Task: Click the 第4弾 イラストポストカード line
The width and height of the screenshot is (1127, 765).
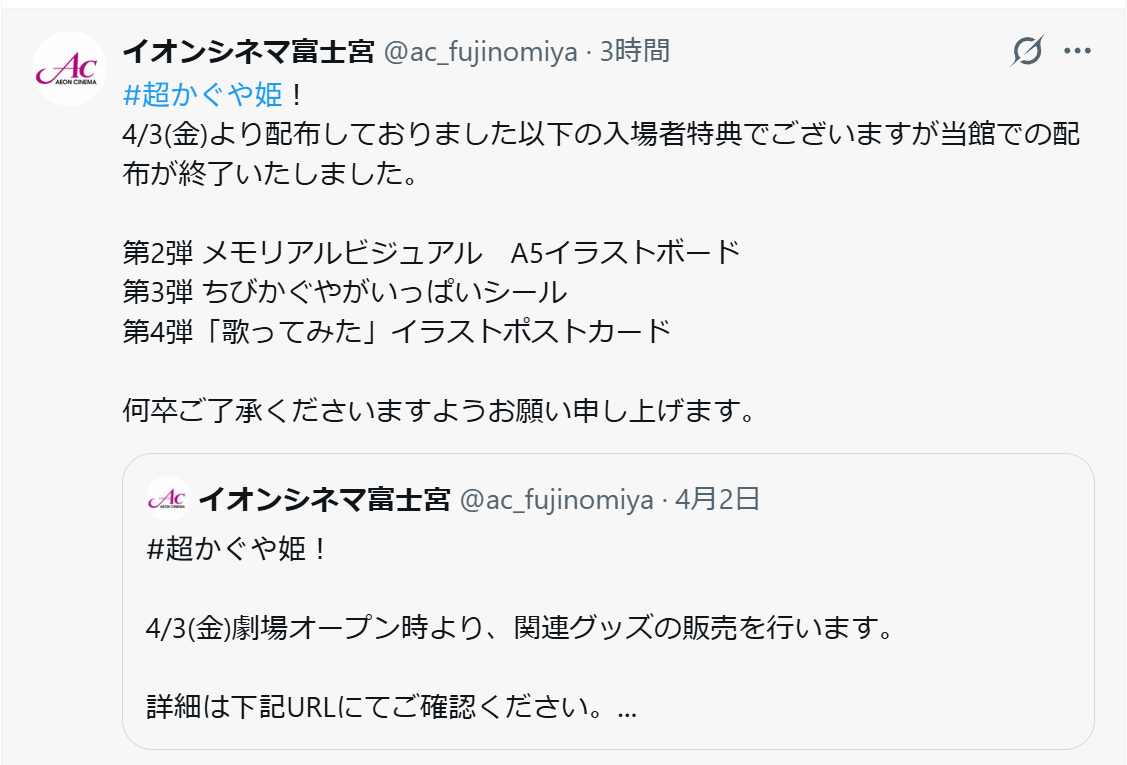Action: coord(396,331)
